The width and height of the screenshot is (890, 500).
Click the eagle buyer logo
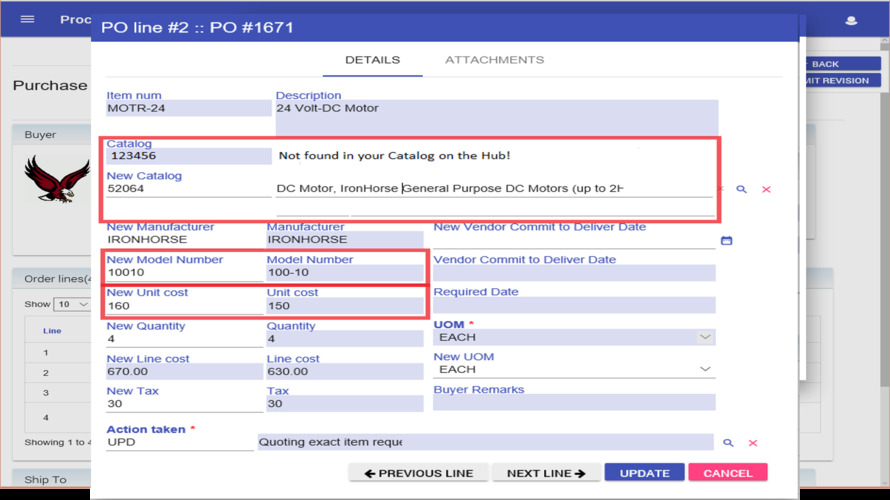tap(57, 178)
